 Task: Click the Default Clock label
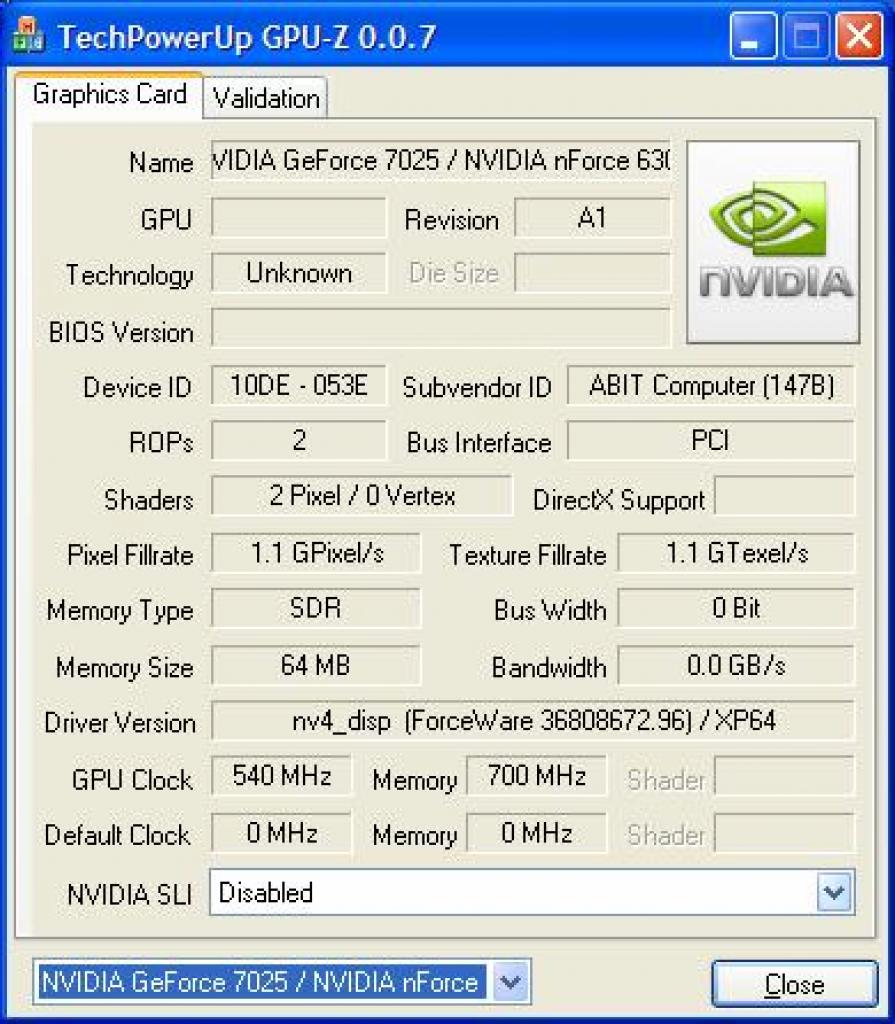(118, 835)
